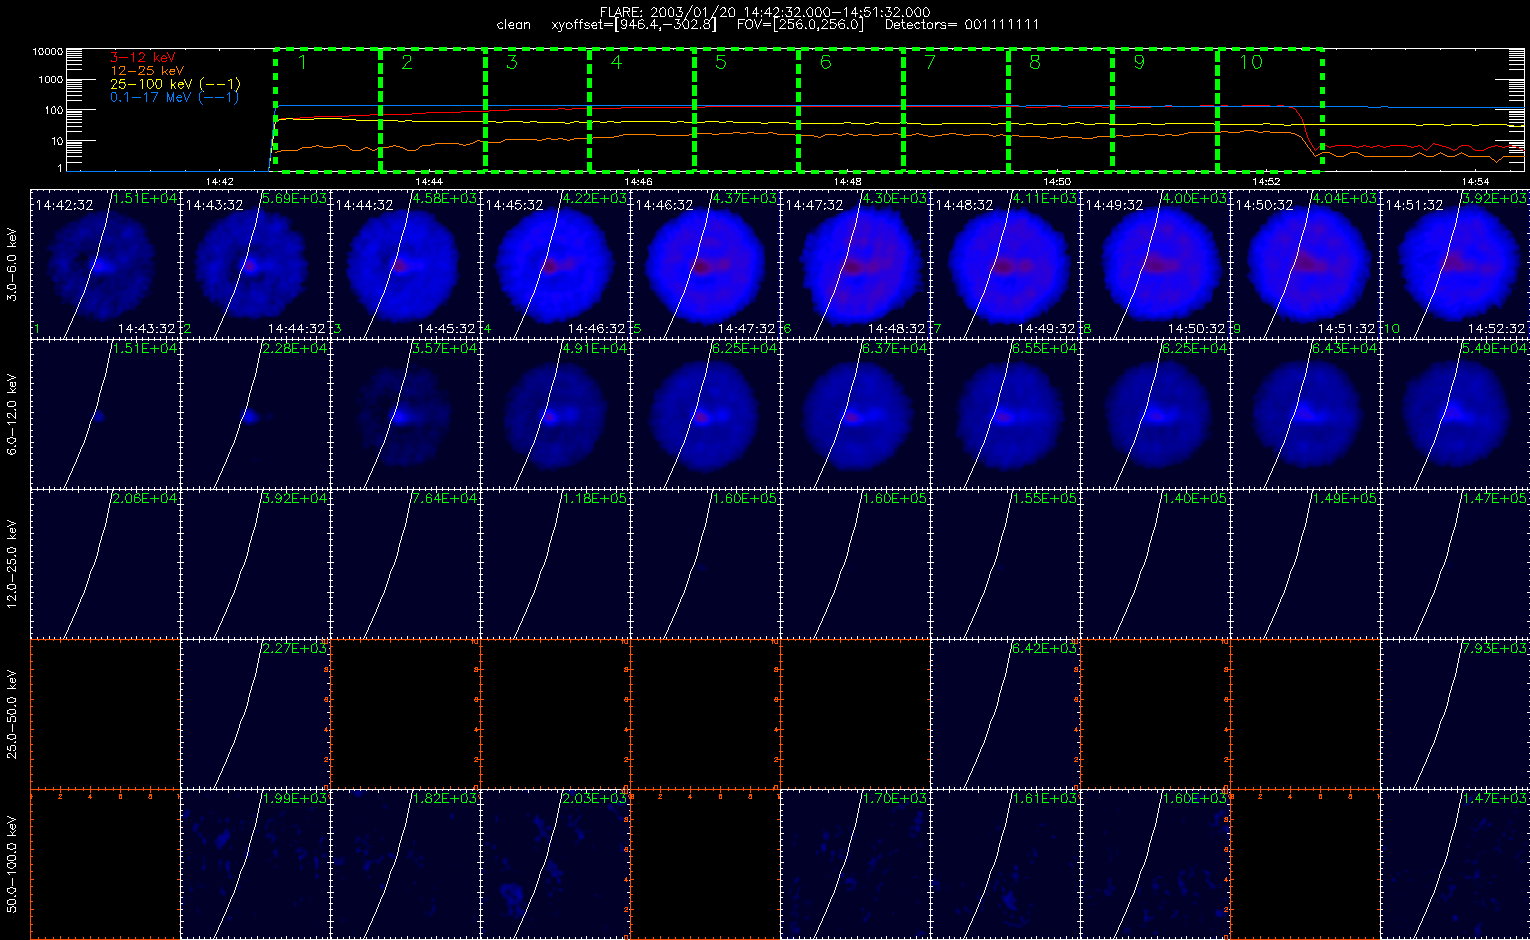This screenshot has height=940, width=1530.
Task: Click the red '3-12 keV' legend entry
Action: pos(141,58)
